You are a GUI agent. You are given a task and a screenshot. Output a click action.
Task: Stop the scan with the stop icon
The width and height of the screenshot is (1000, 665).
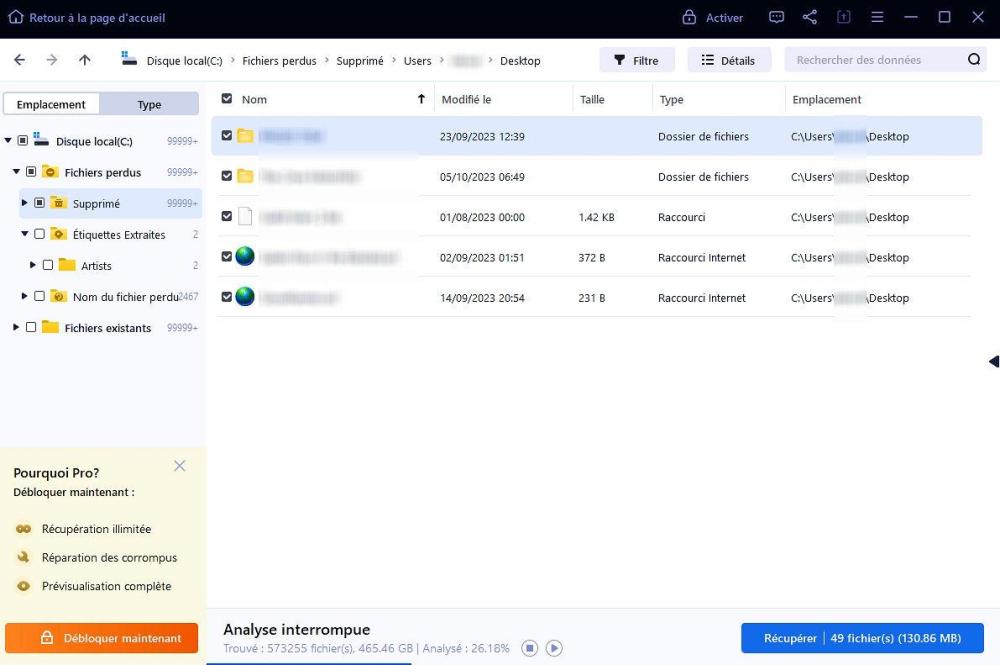pyautogui.click(x=529, y=648)
